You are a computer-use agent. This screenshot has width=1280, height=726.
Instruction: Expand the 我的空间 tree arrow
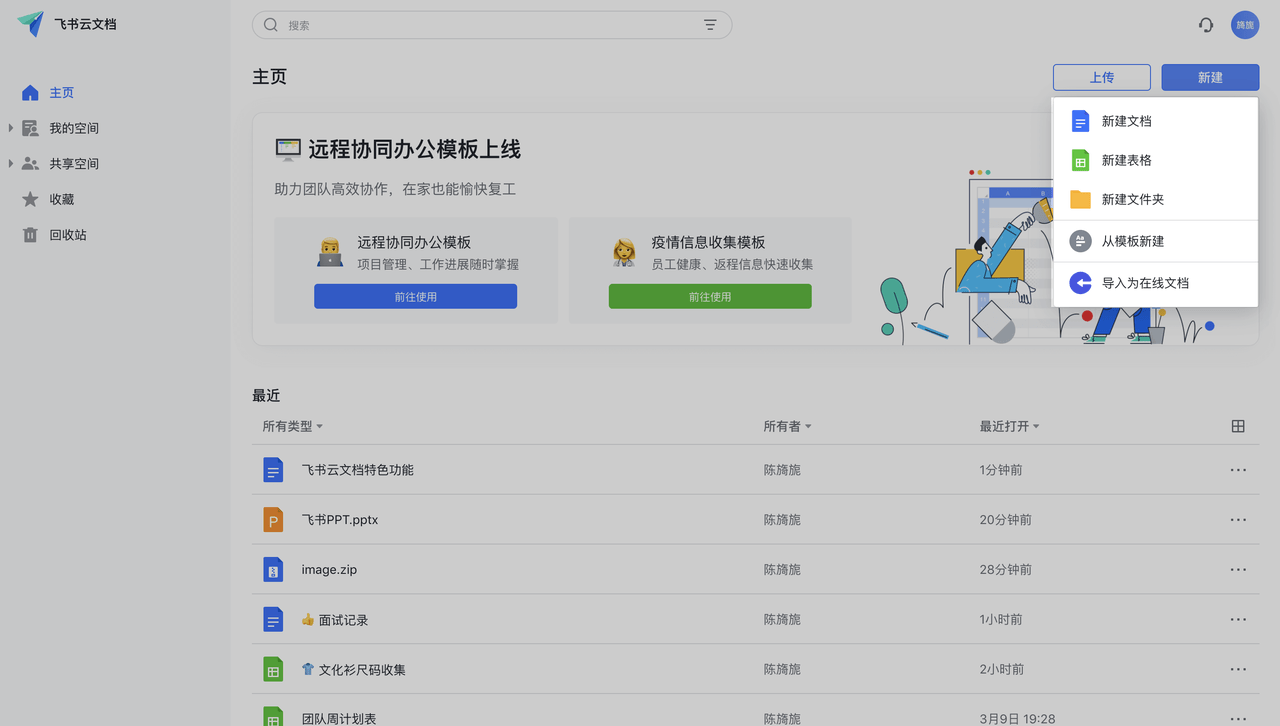pos(11,128)
